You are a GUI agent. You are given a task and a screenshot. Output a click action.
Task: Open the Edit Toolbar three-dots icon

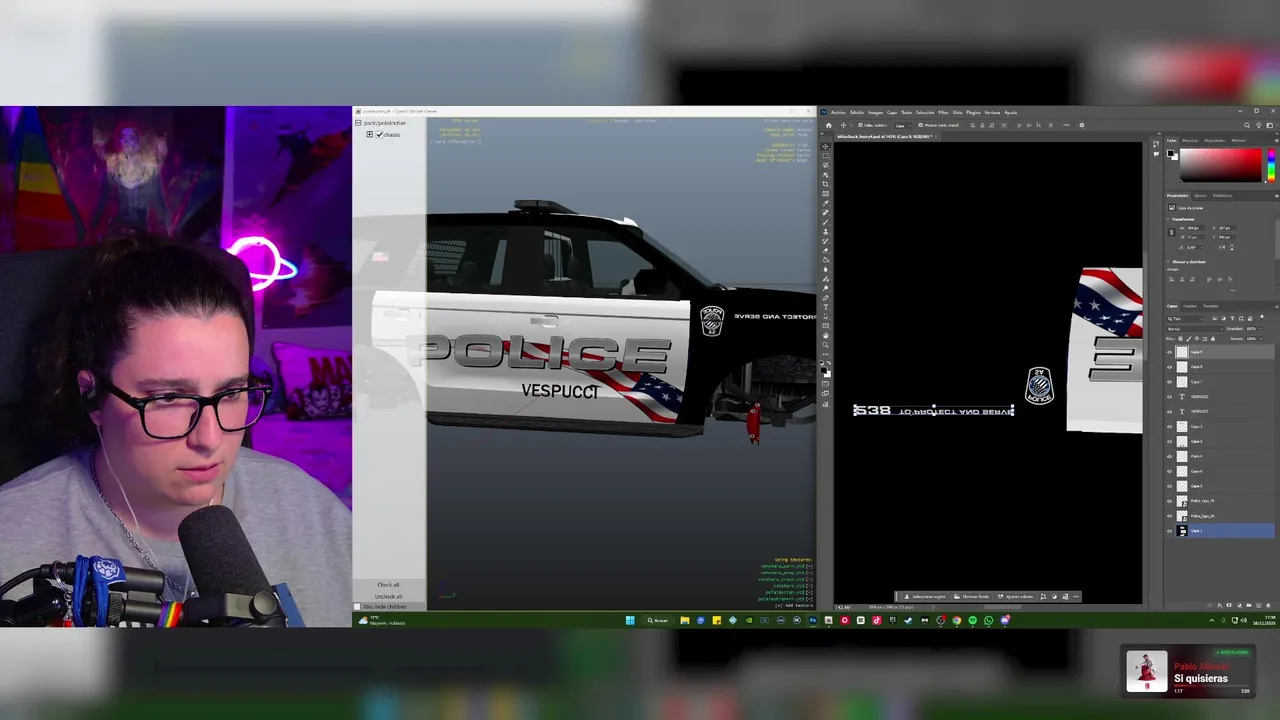[x=825, y=354]
